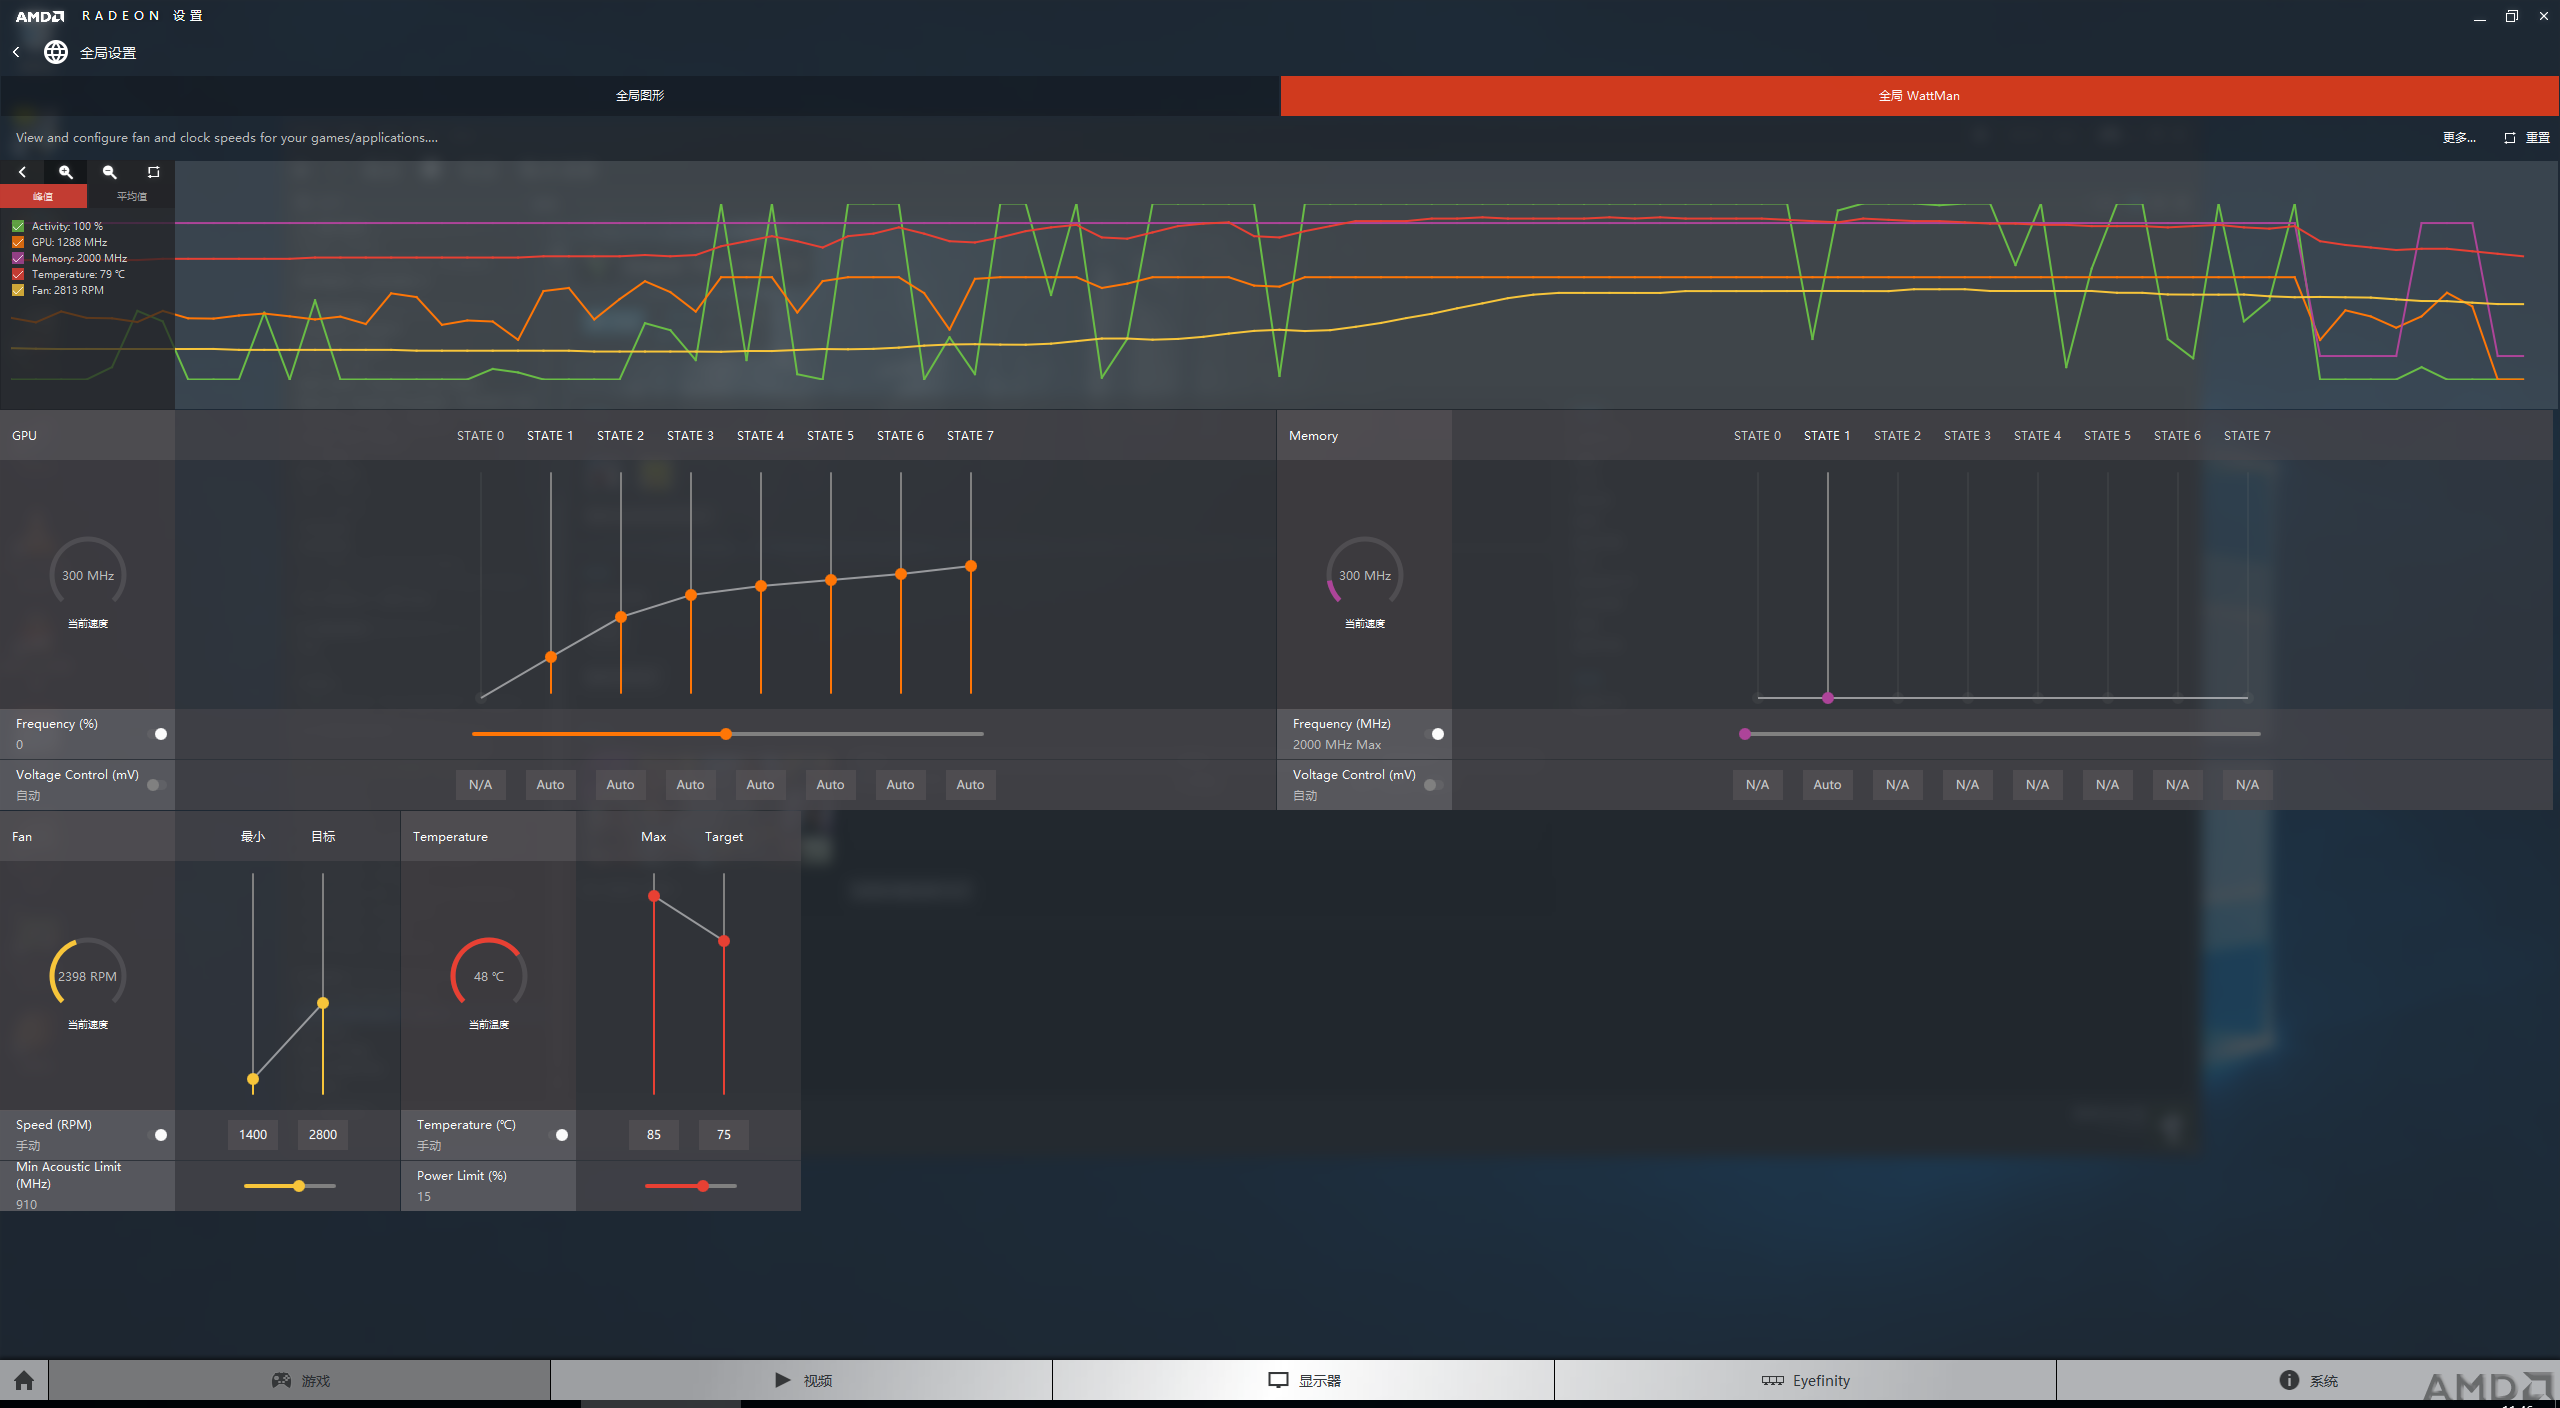This screenshot has width=2560, height=1408.
Task: Zoom in on the performance graph
Action: (66, 172)
